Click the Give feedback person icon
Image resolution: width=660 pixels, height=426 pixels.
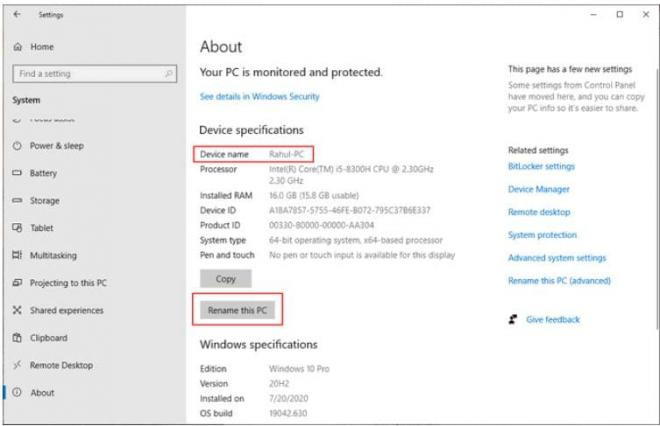click(x=513, y=320)
